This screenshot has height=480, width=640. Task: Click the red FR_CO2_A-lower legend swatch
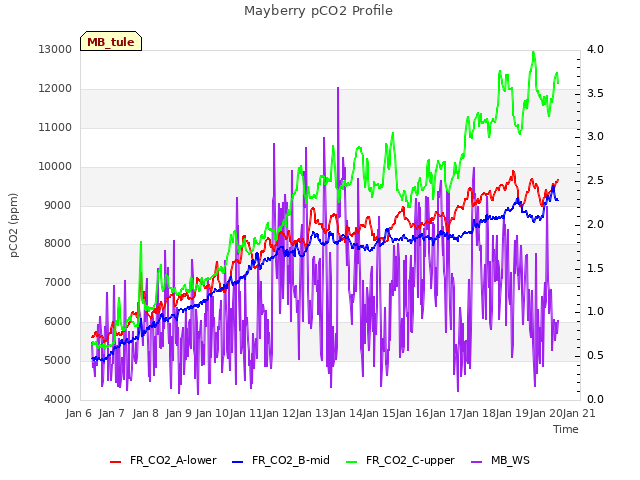tap(116, 462)
